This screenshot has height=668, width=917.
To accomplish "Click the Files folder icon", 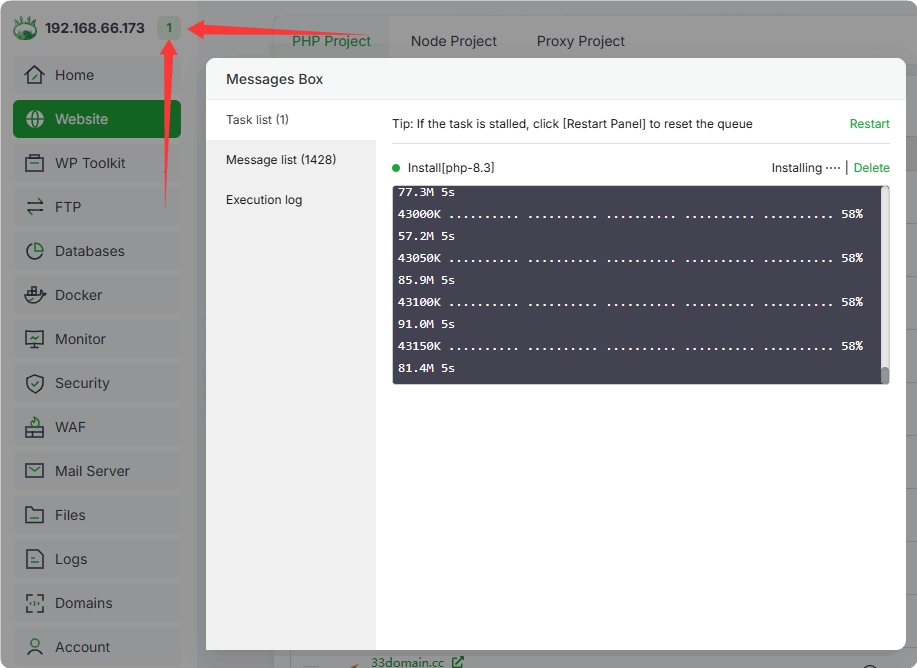I will point(35,515).
